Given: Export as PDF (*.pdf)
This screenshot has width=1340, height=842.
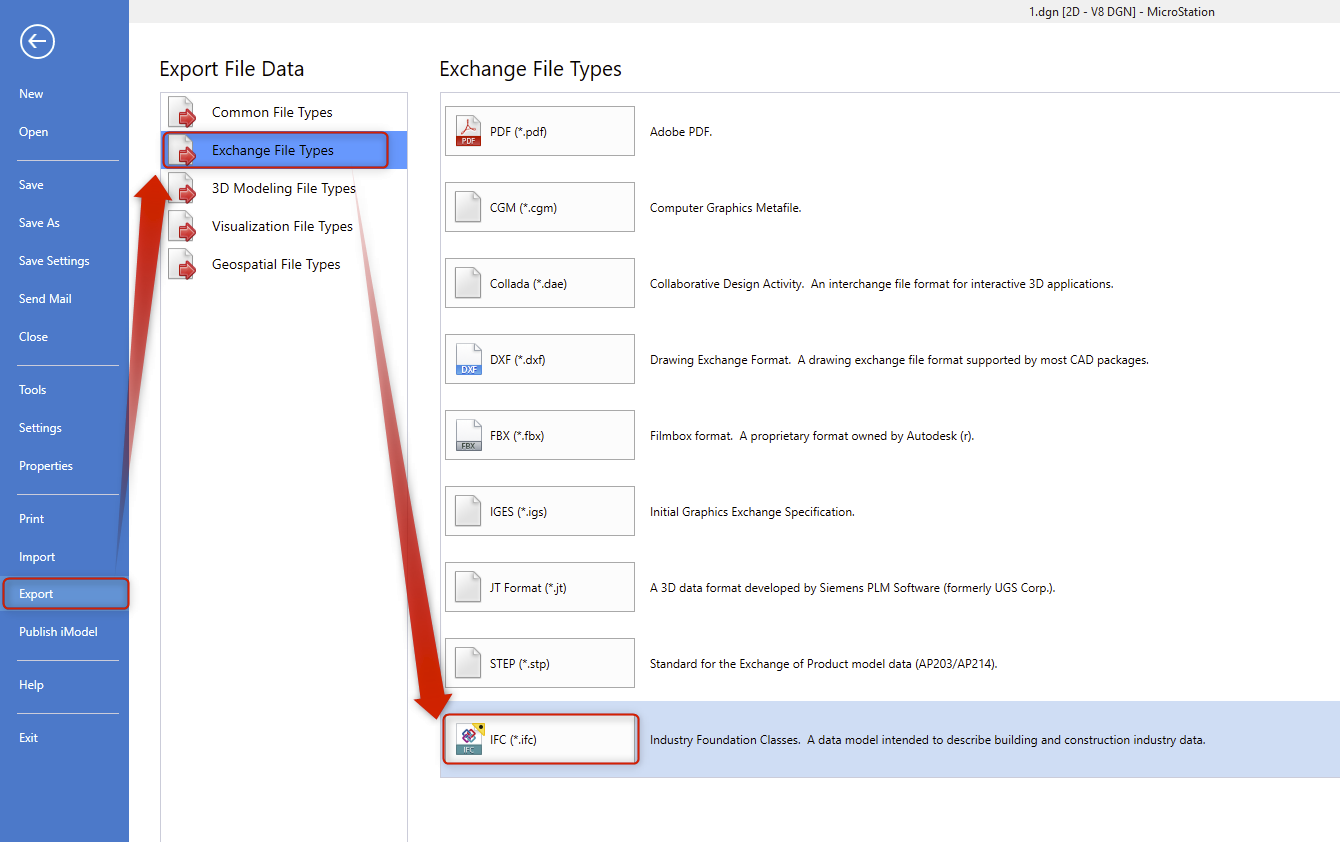Looking at the screenshot, I should (540, 131).
